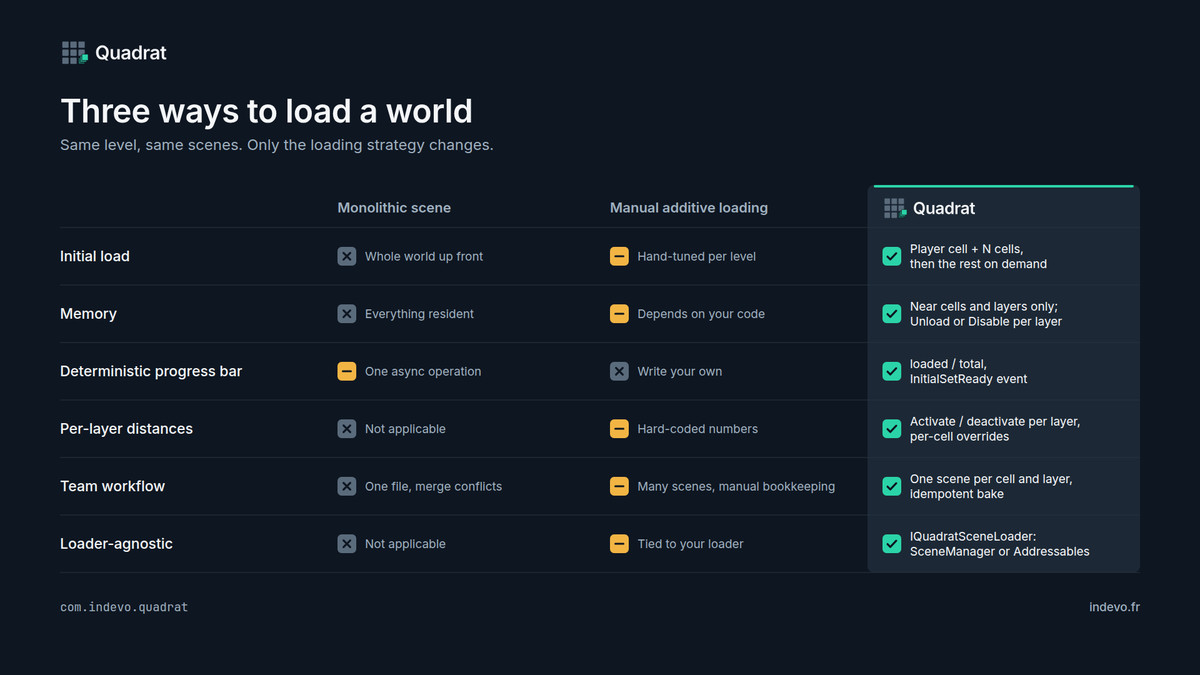
Task: Click the 'InitialSetReady event' text
Action: (969, 379)
